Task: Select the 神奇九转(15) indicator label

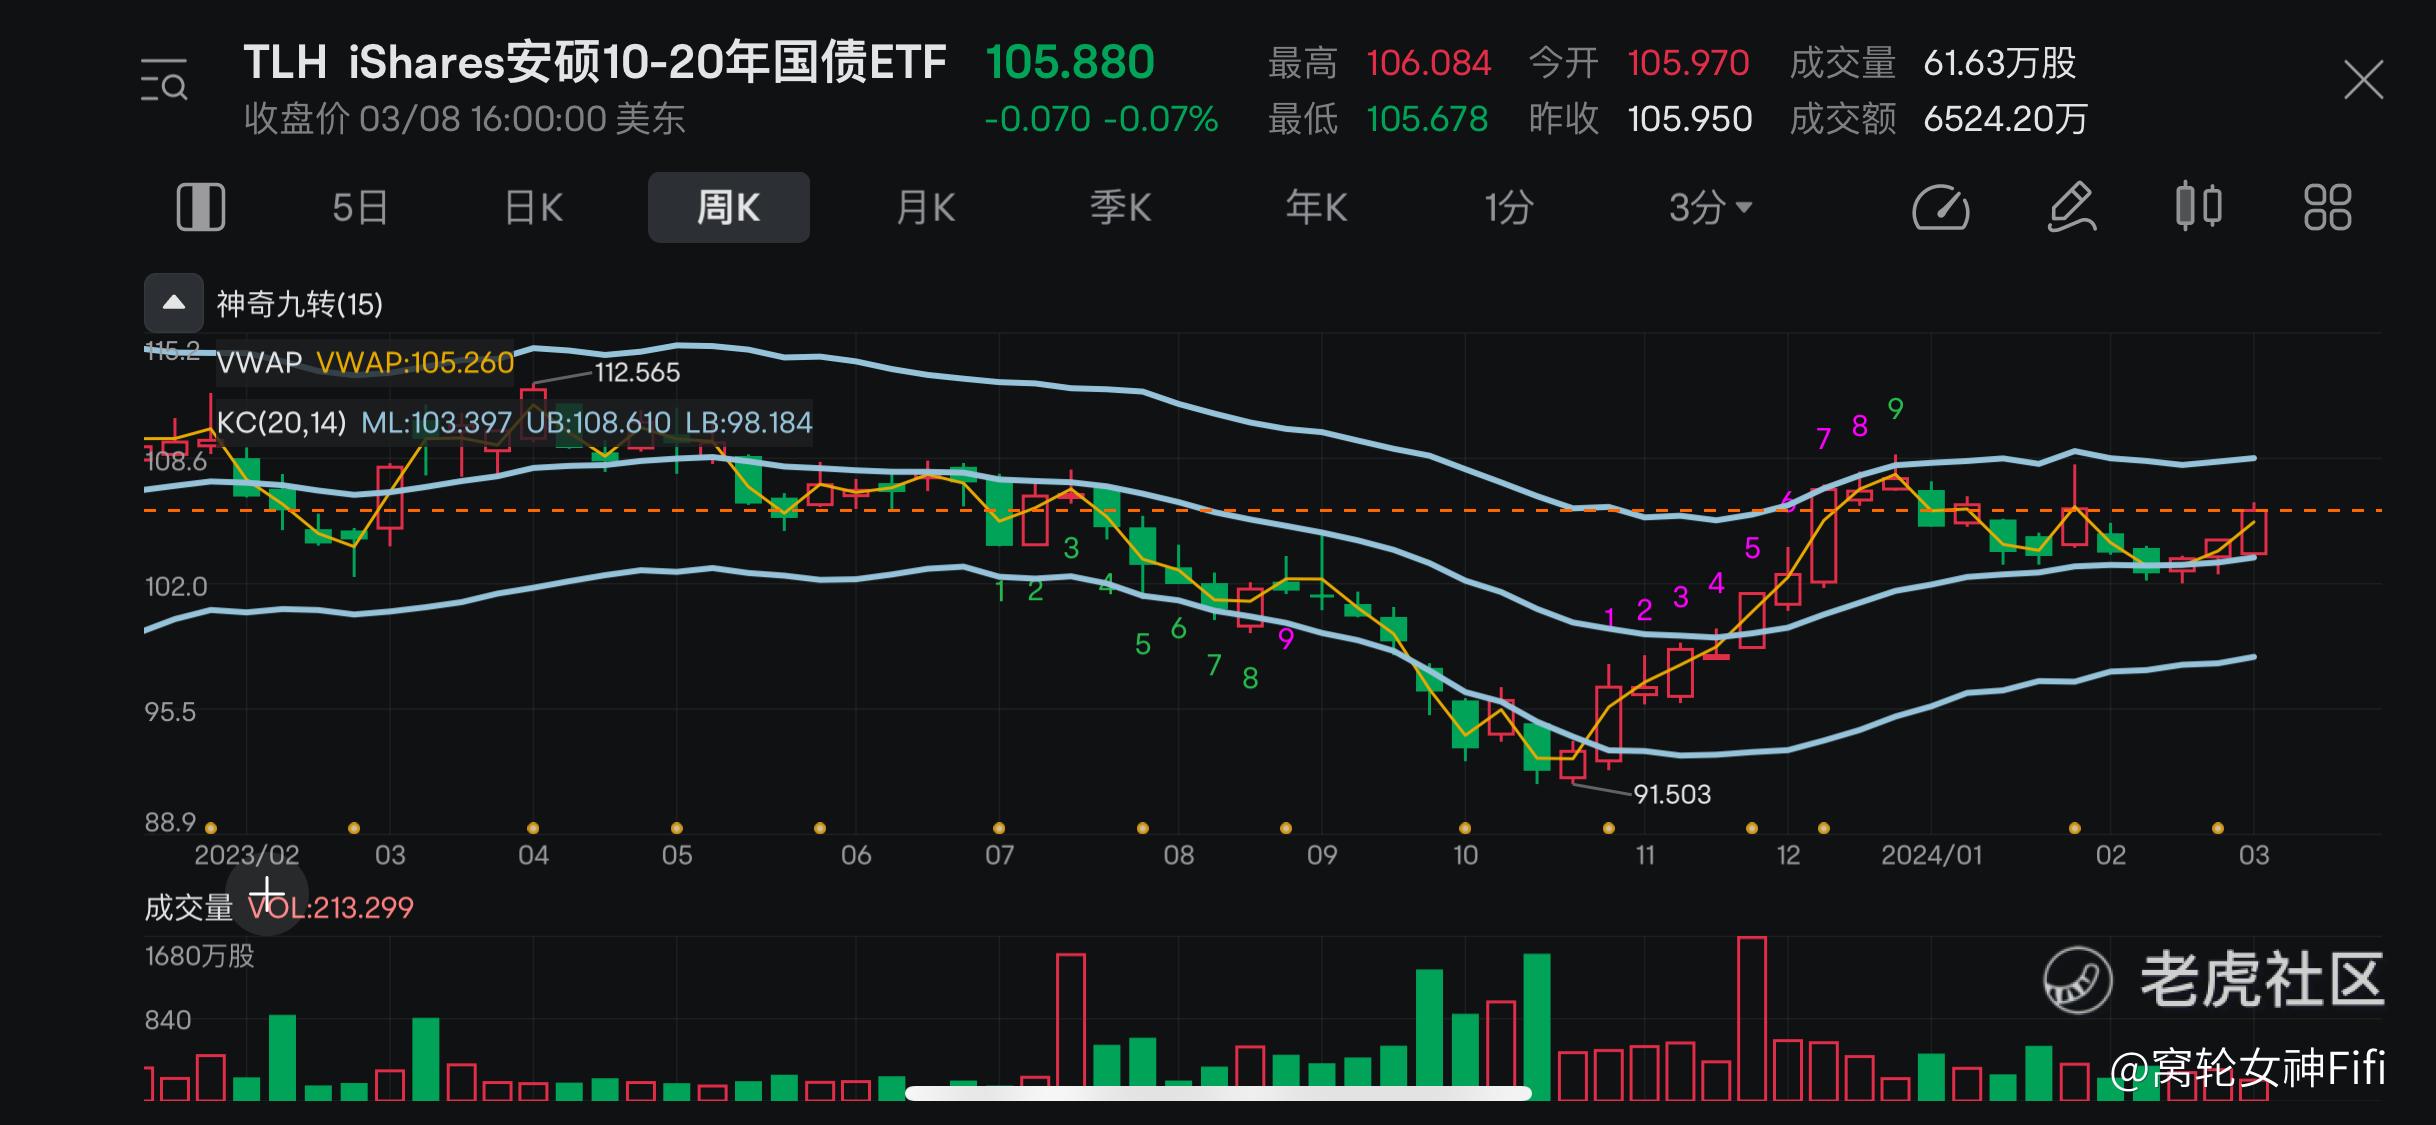Action: tap(300, 304)
